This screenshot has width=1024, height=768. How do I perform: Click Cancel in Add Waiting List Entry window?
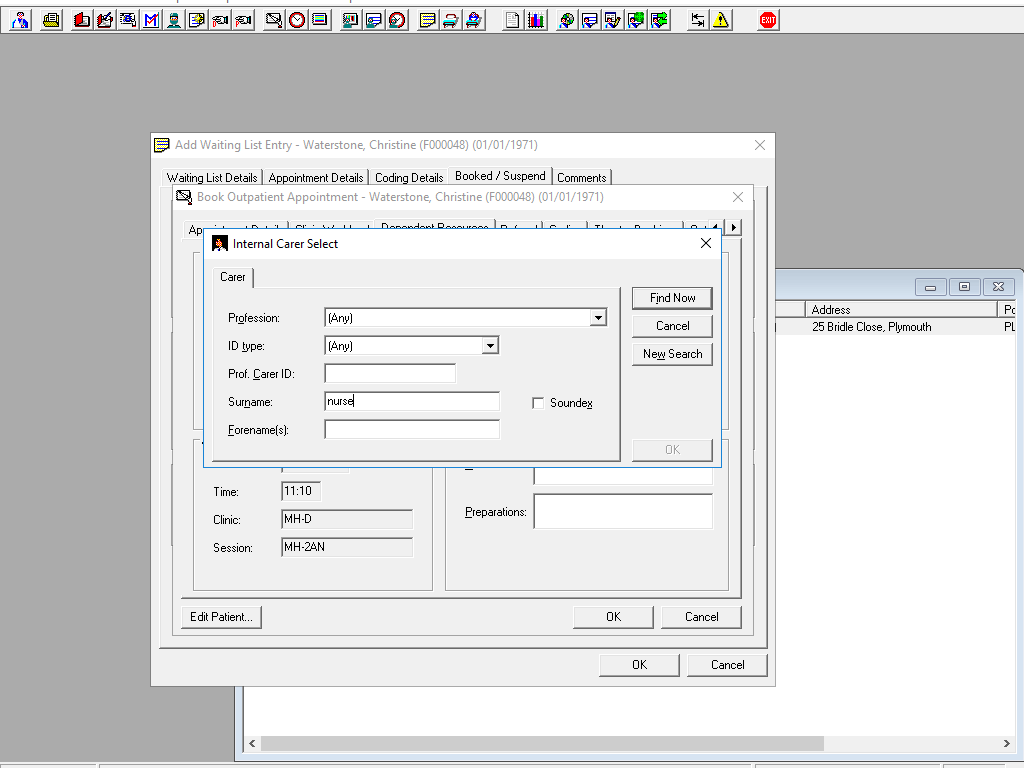(x=728, y=665)
